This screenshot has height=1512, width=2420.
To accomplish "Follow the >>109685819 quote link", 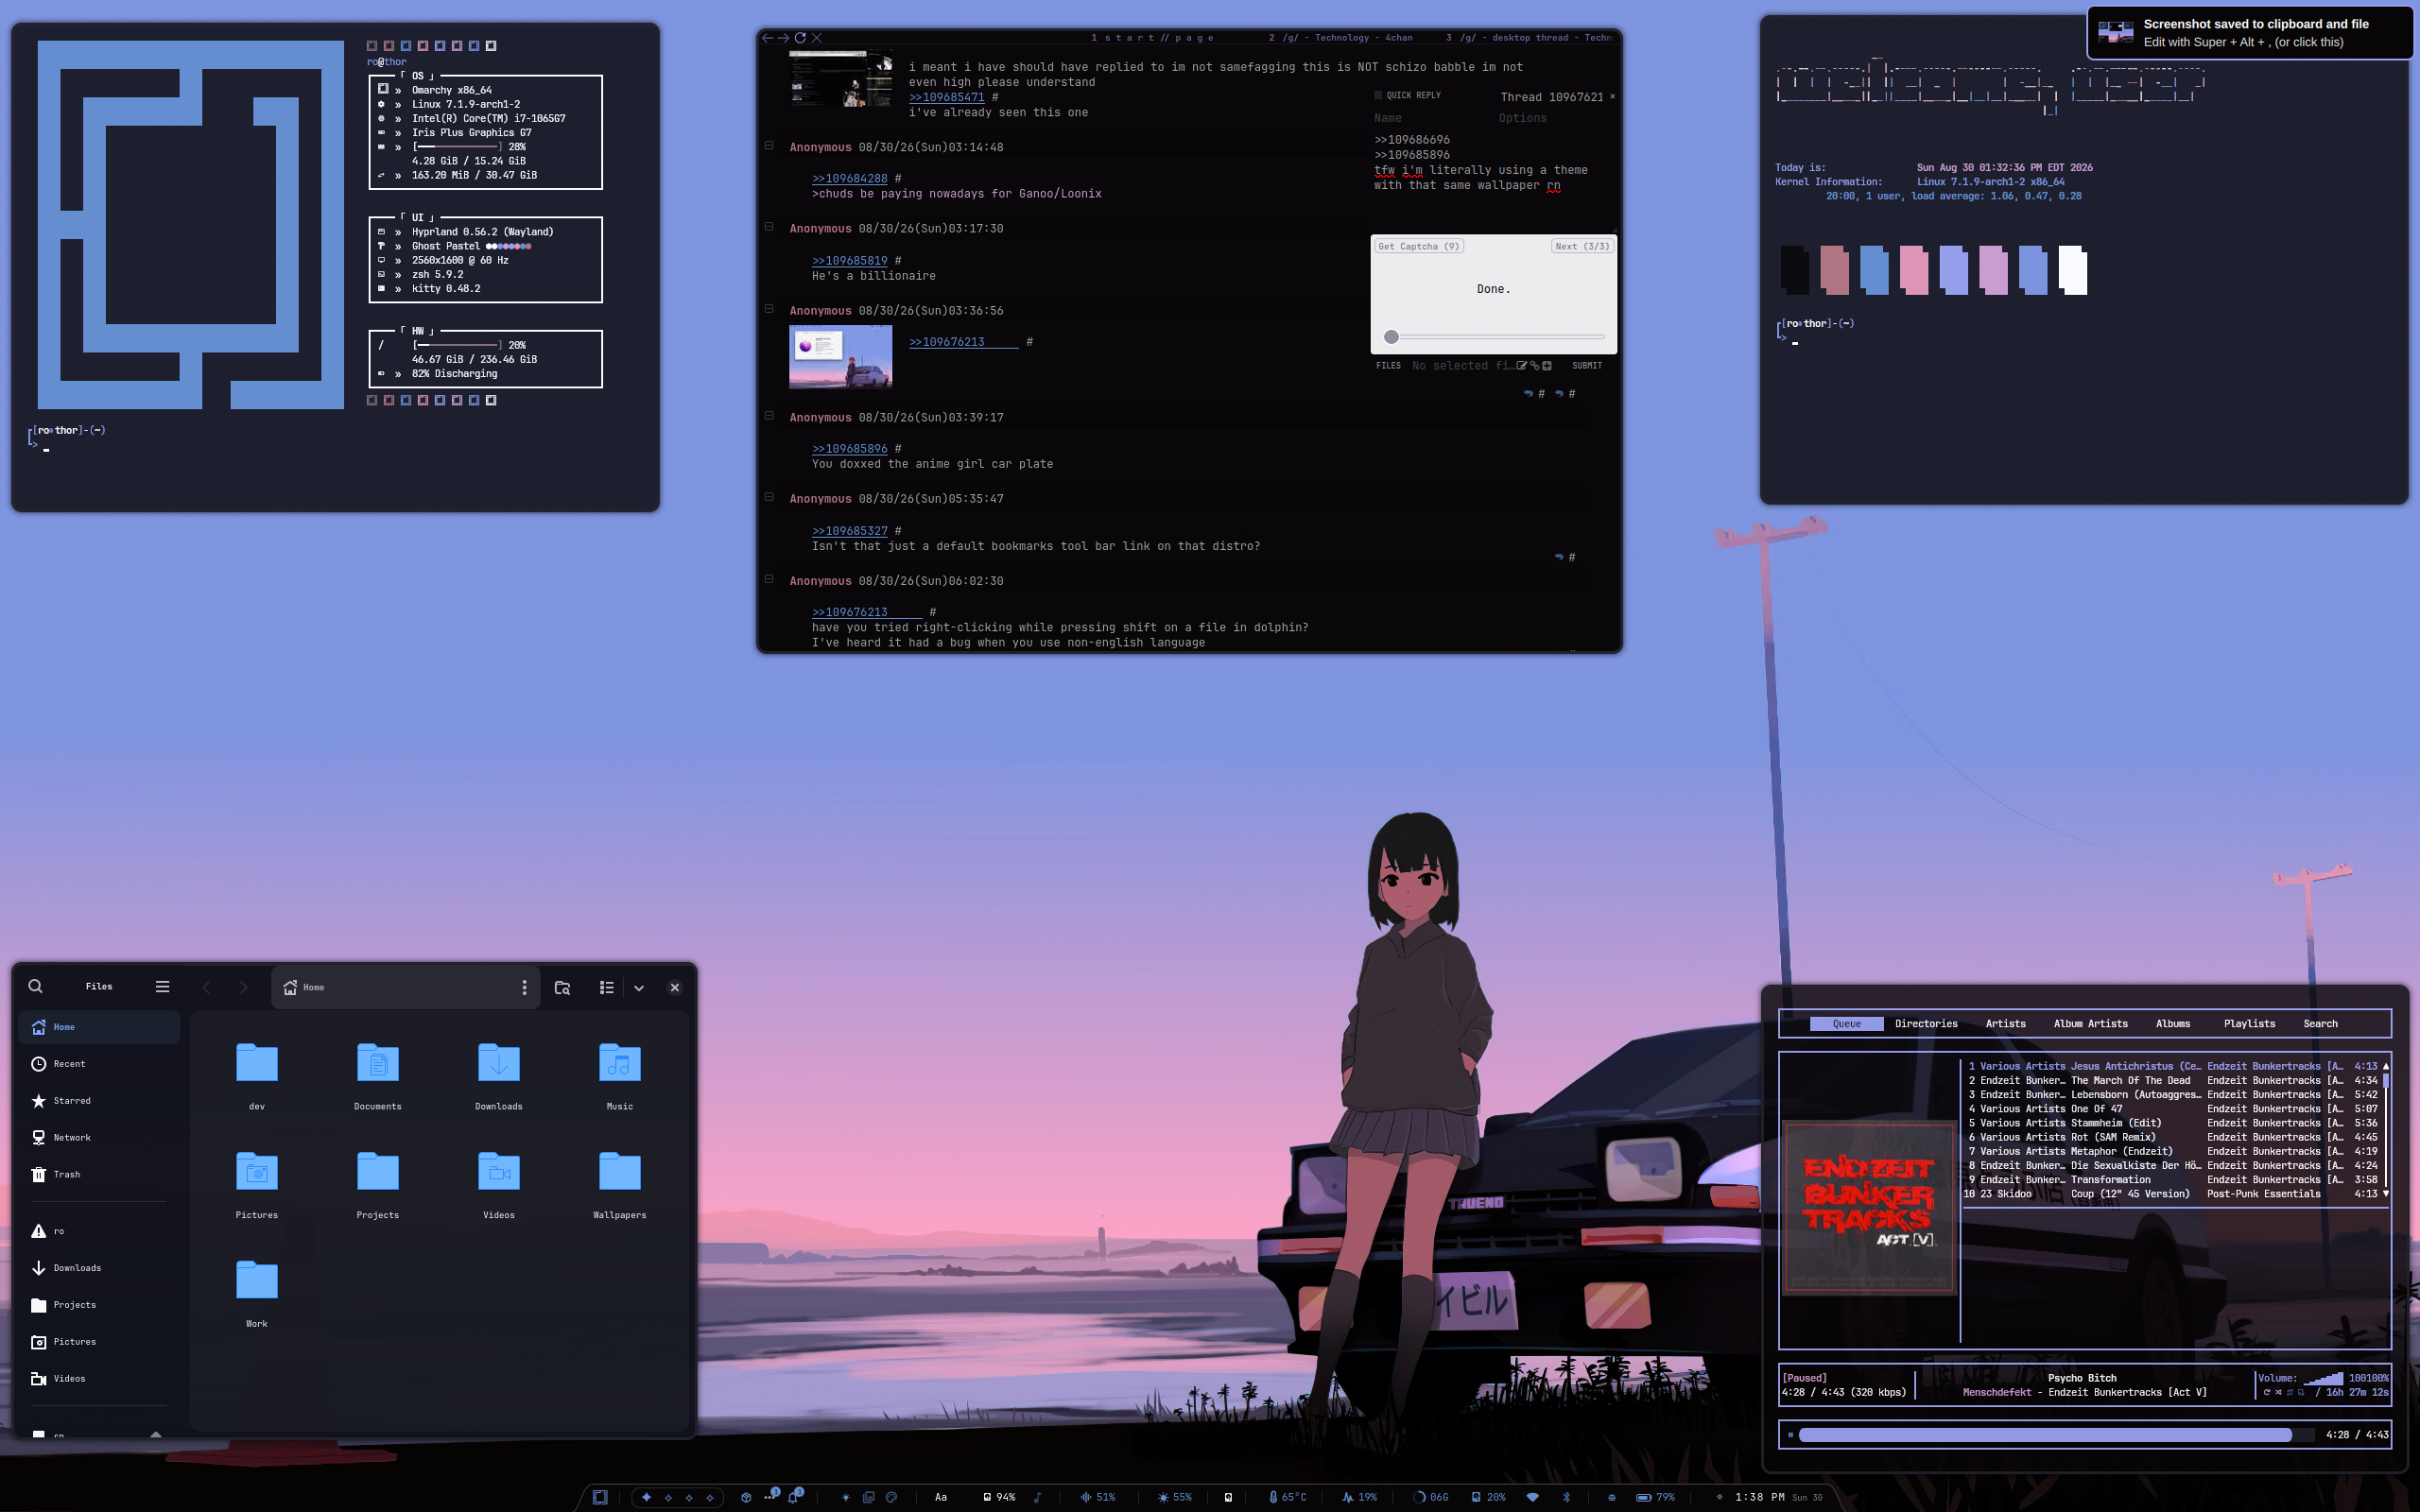I will (850, 261).
